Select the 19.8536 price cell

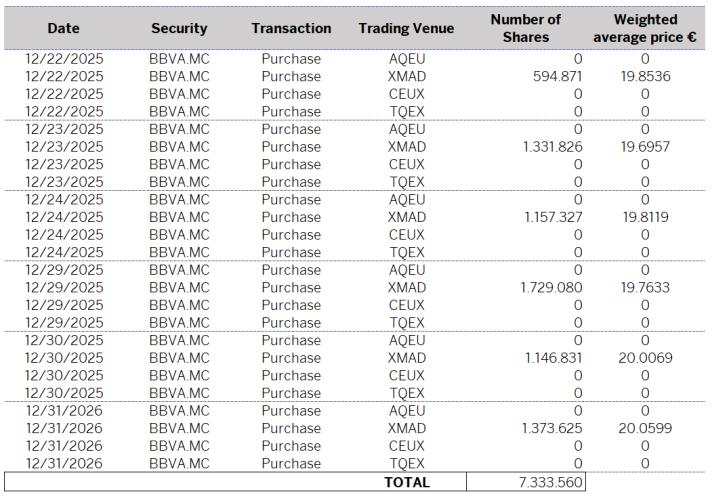[x=645, y=77]
